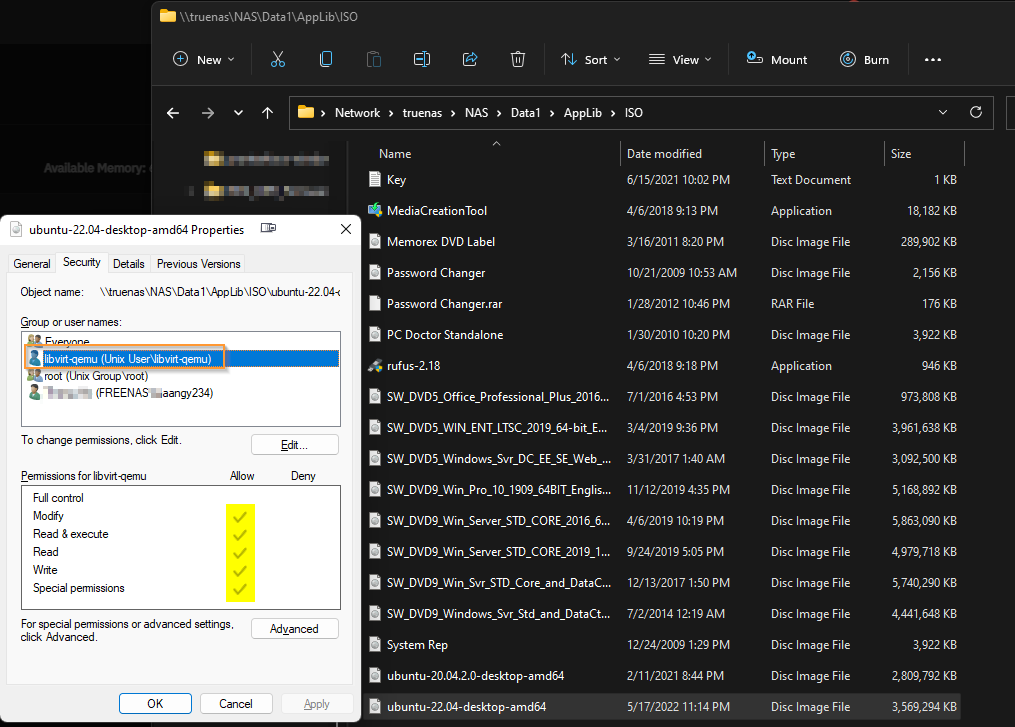Image resolution: width=1015 pixels, height=727 pixels.
Task: Click the file icon in Properties title bar
Action: point(16,230)
